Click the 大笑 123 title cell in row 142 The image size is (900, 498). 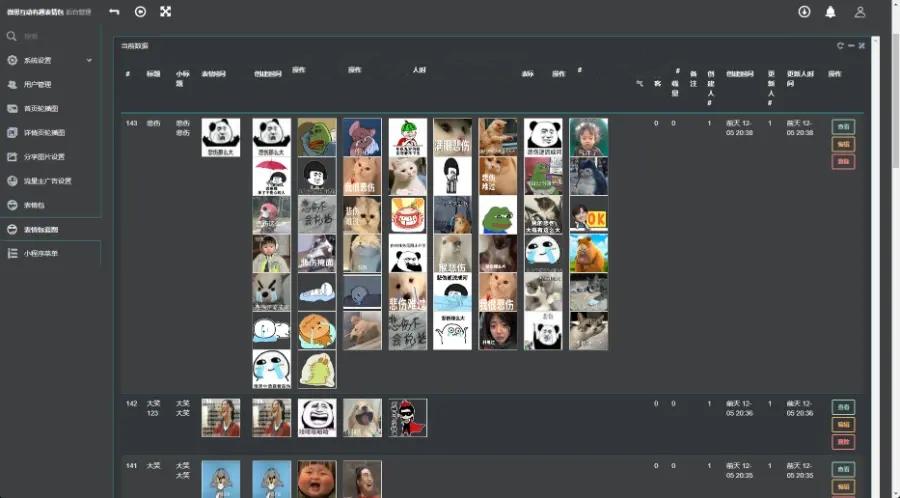[x=153, y=408]
